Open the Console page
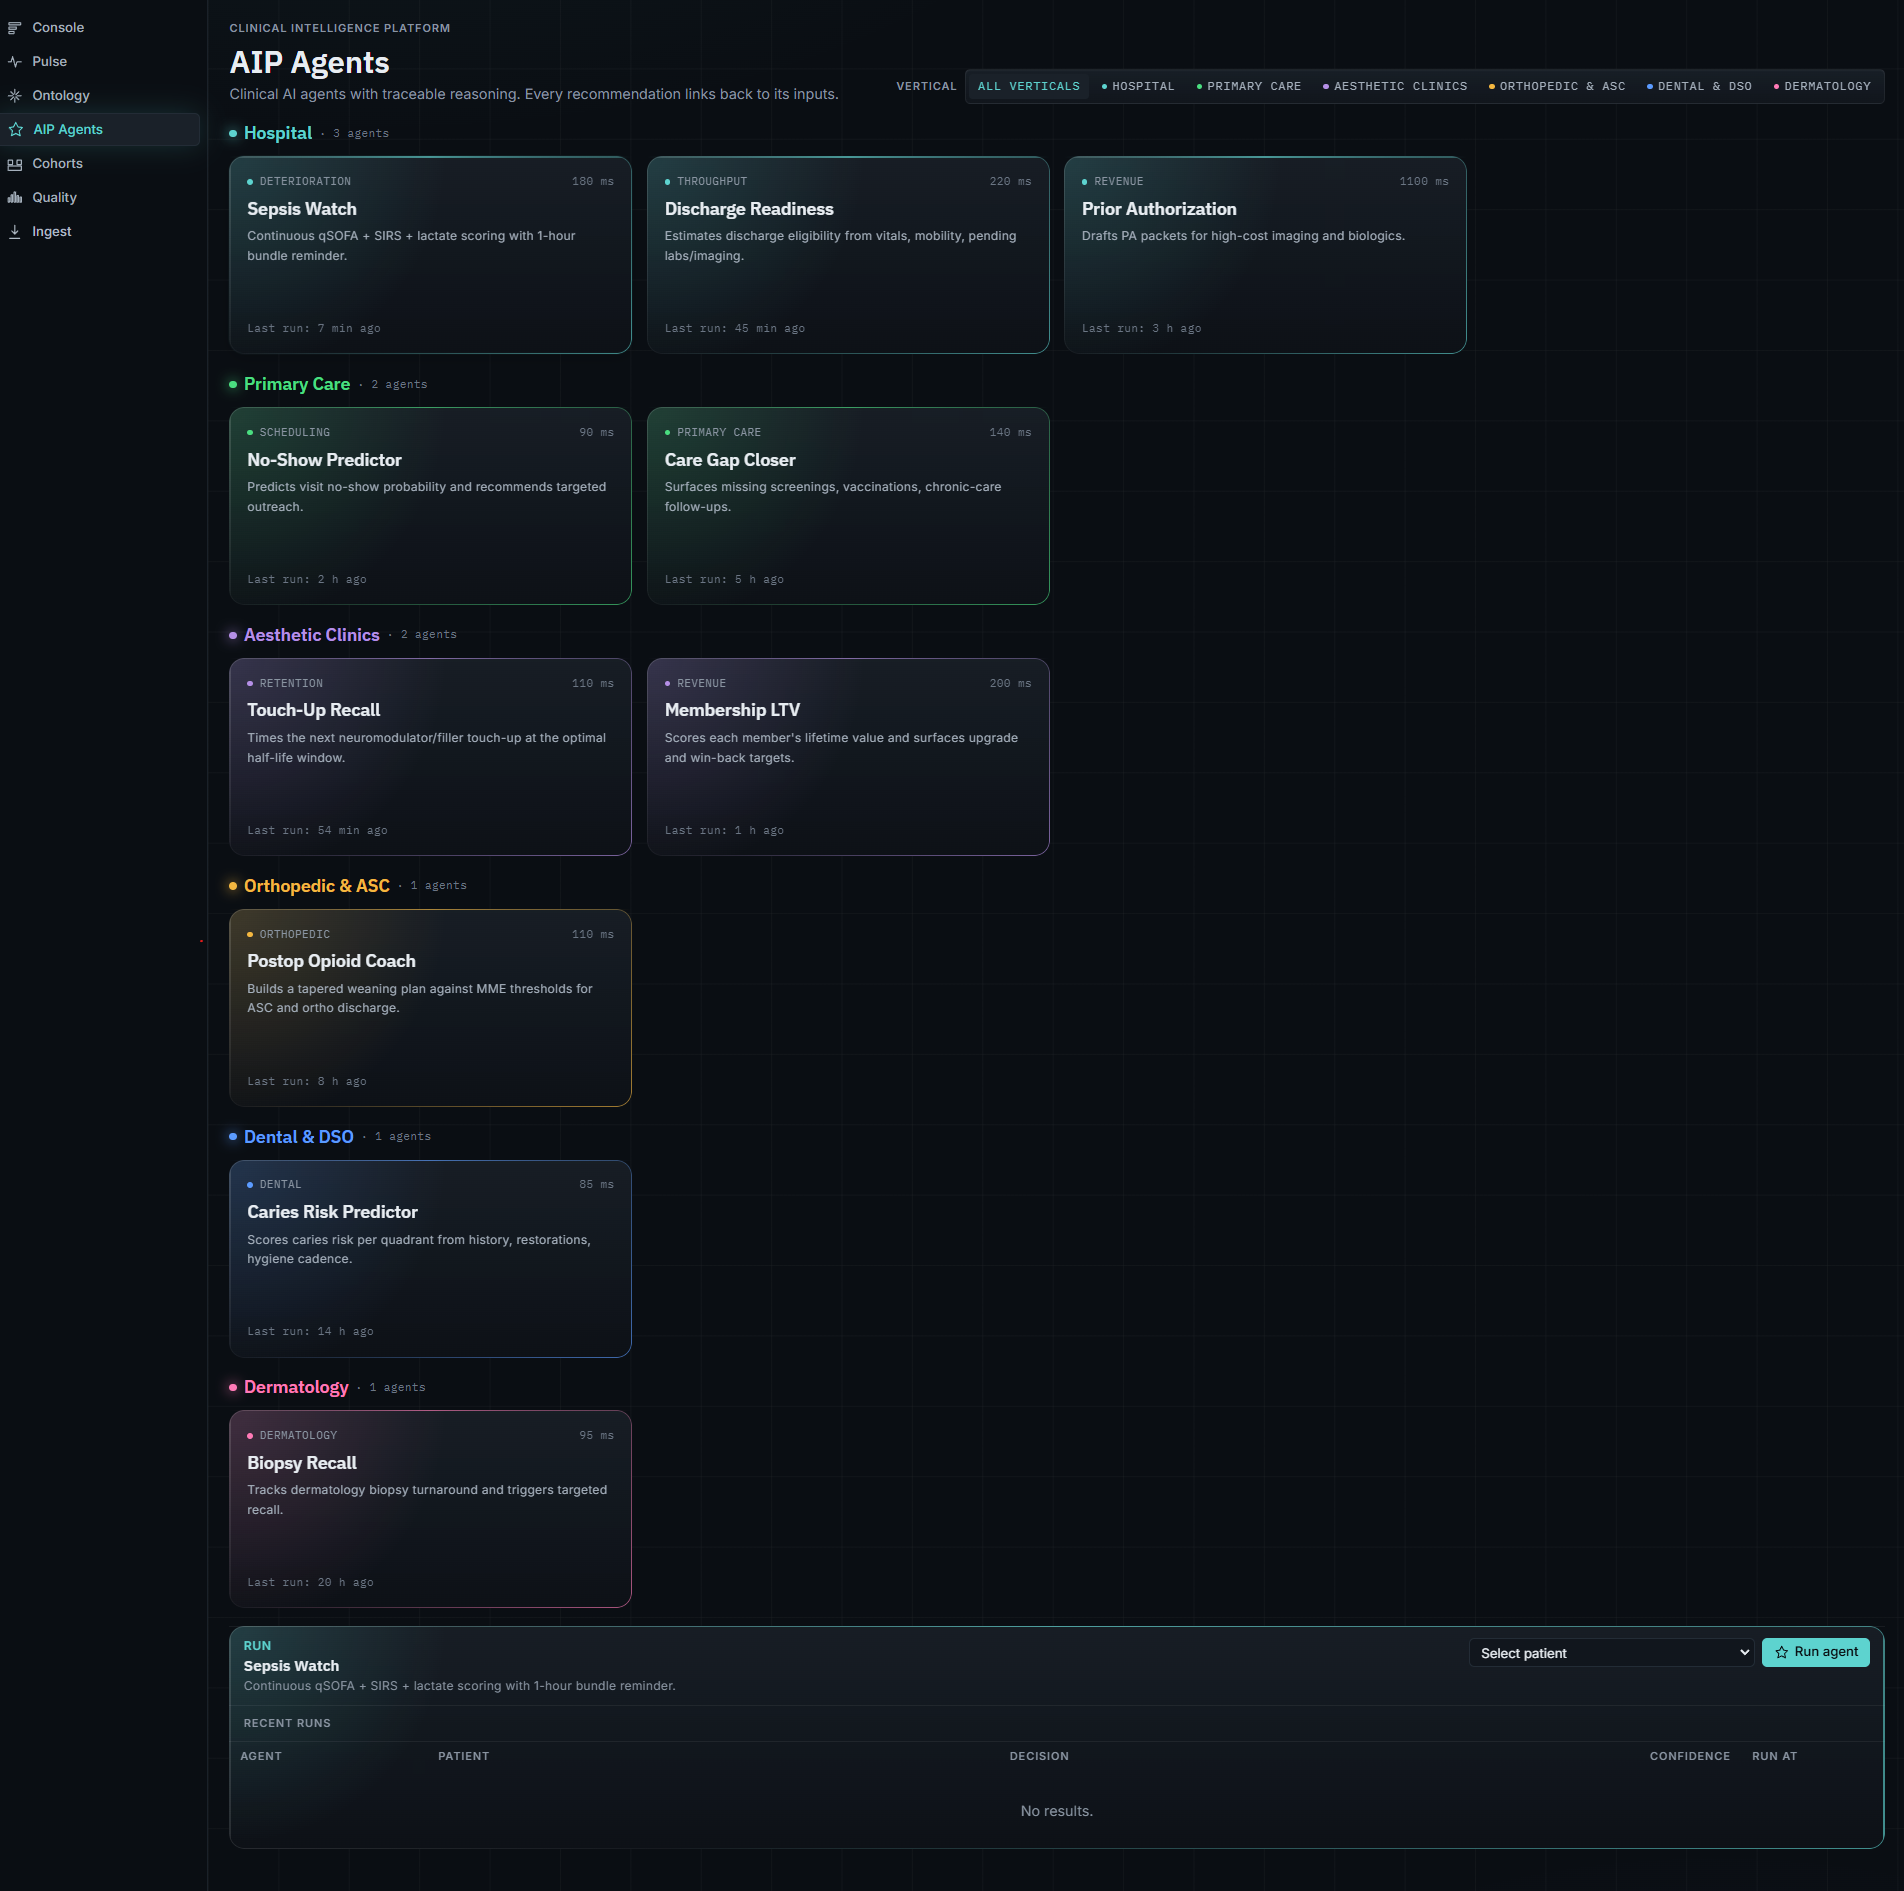1904x1891 pixels. [100, 28]
